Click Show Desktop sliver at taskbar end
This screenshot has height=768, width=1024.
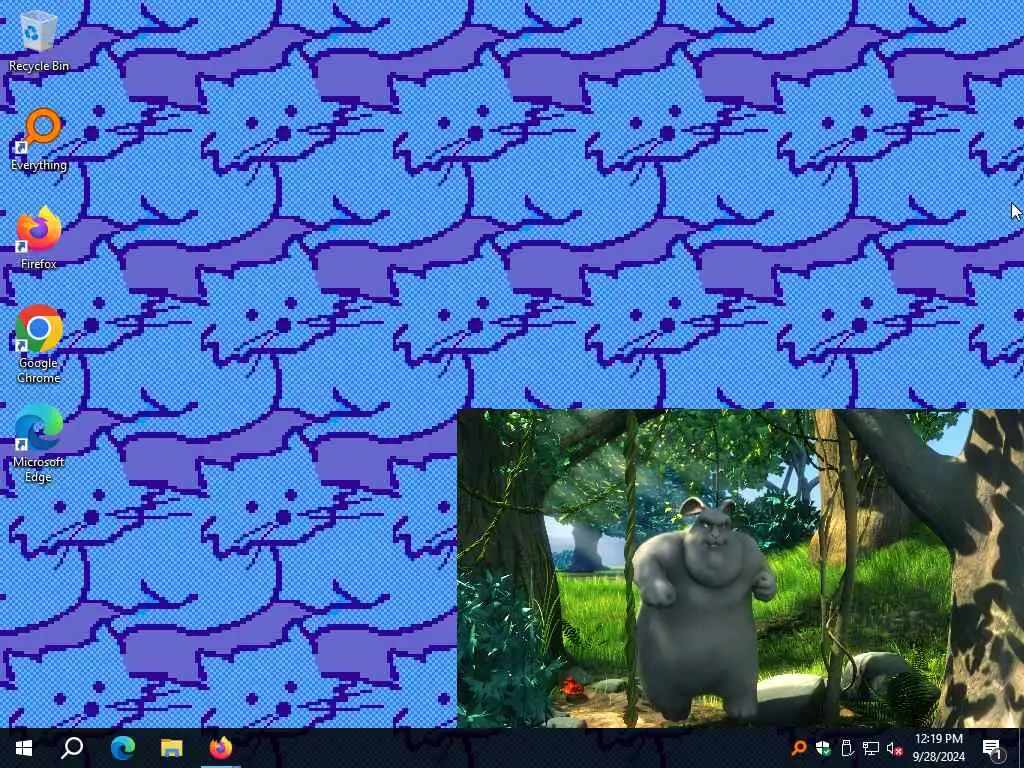(x=1021, y=748)
